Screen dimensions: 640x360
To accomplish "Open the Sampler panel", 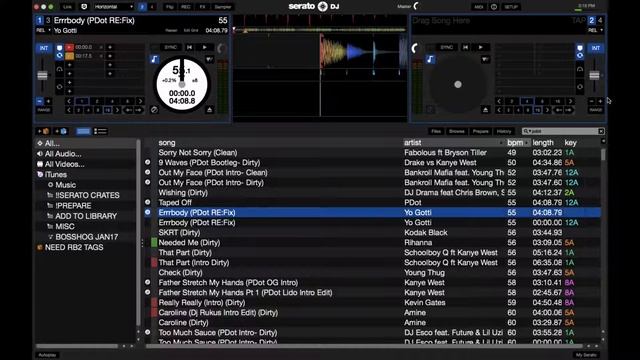I will [x=223, y=7].
